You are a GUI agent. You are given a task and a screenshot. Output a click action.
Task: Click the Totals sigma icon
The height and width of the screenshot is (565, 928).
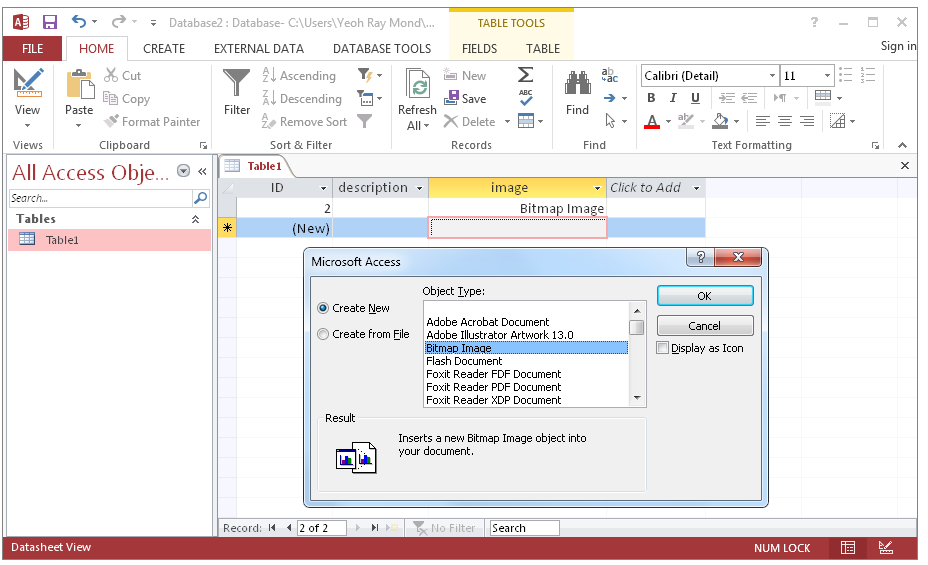click(526, 75)
